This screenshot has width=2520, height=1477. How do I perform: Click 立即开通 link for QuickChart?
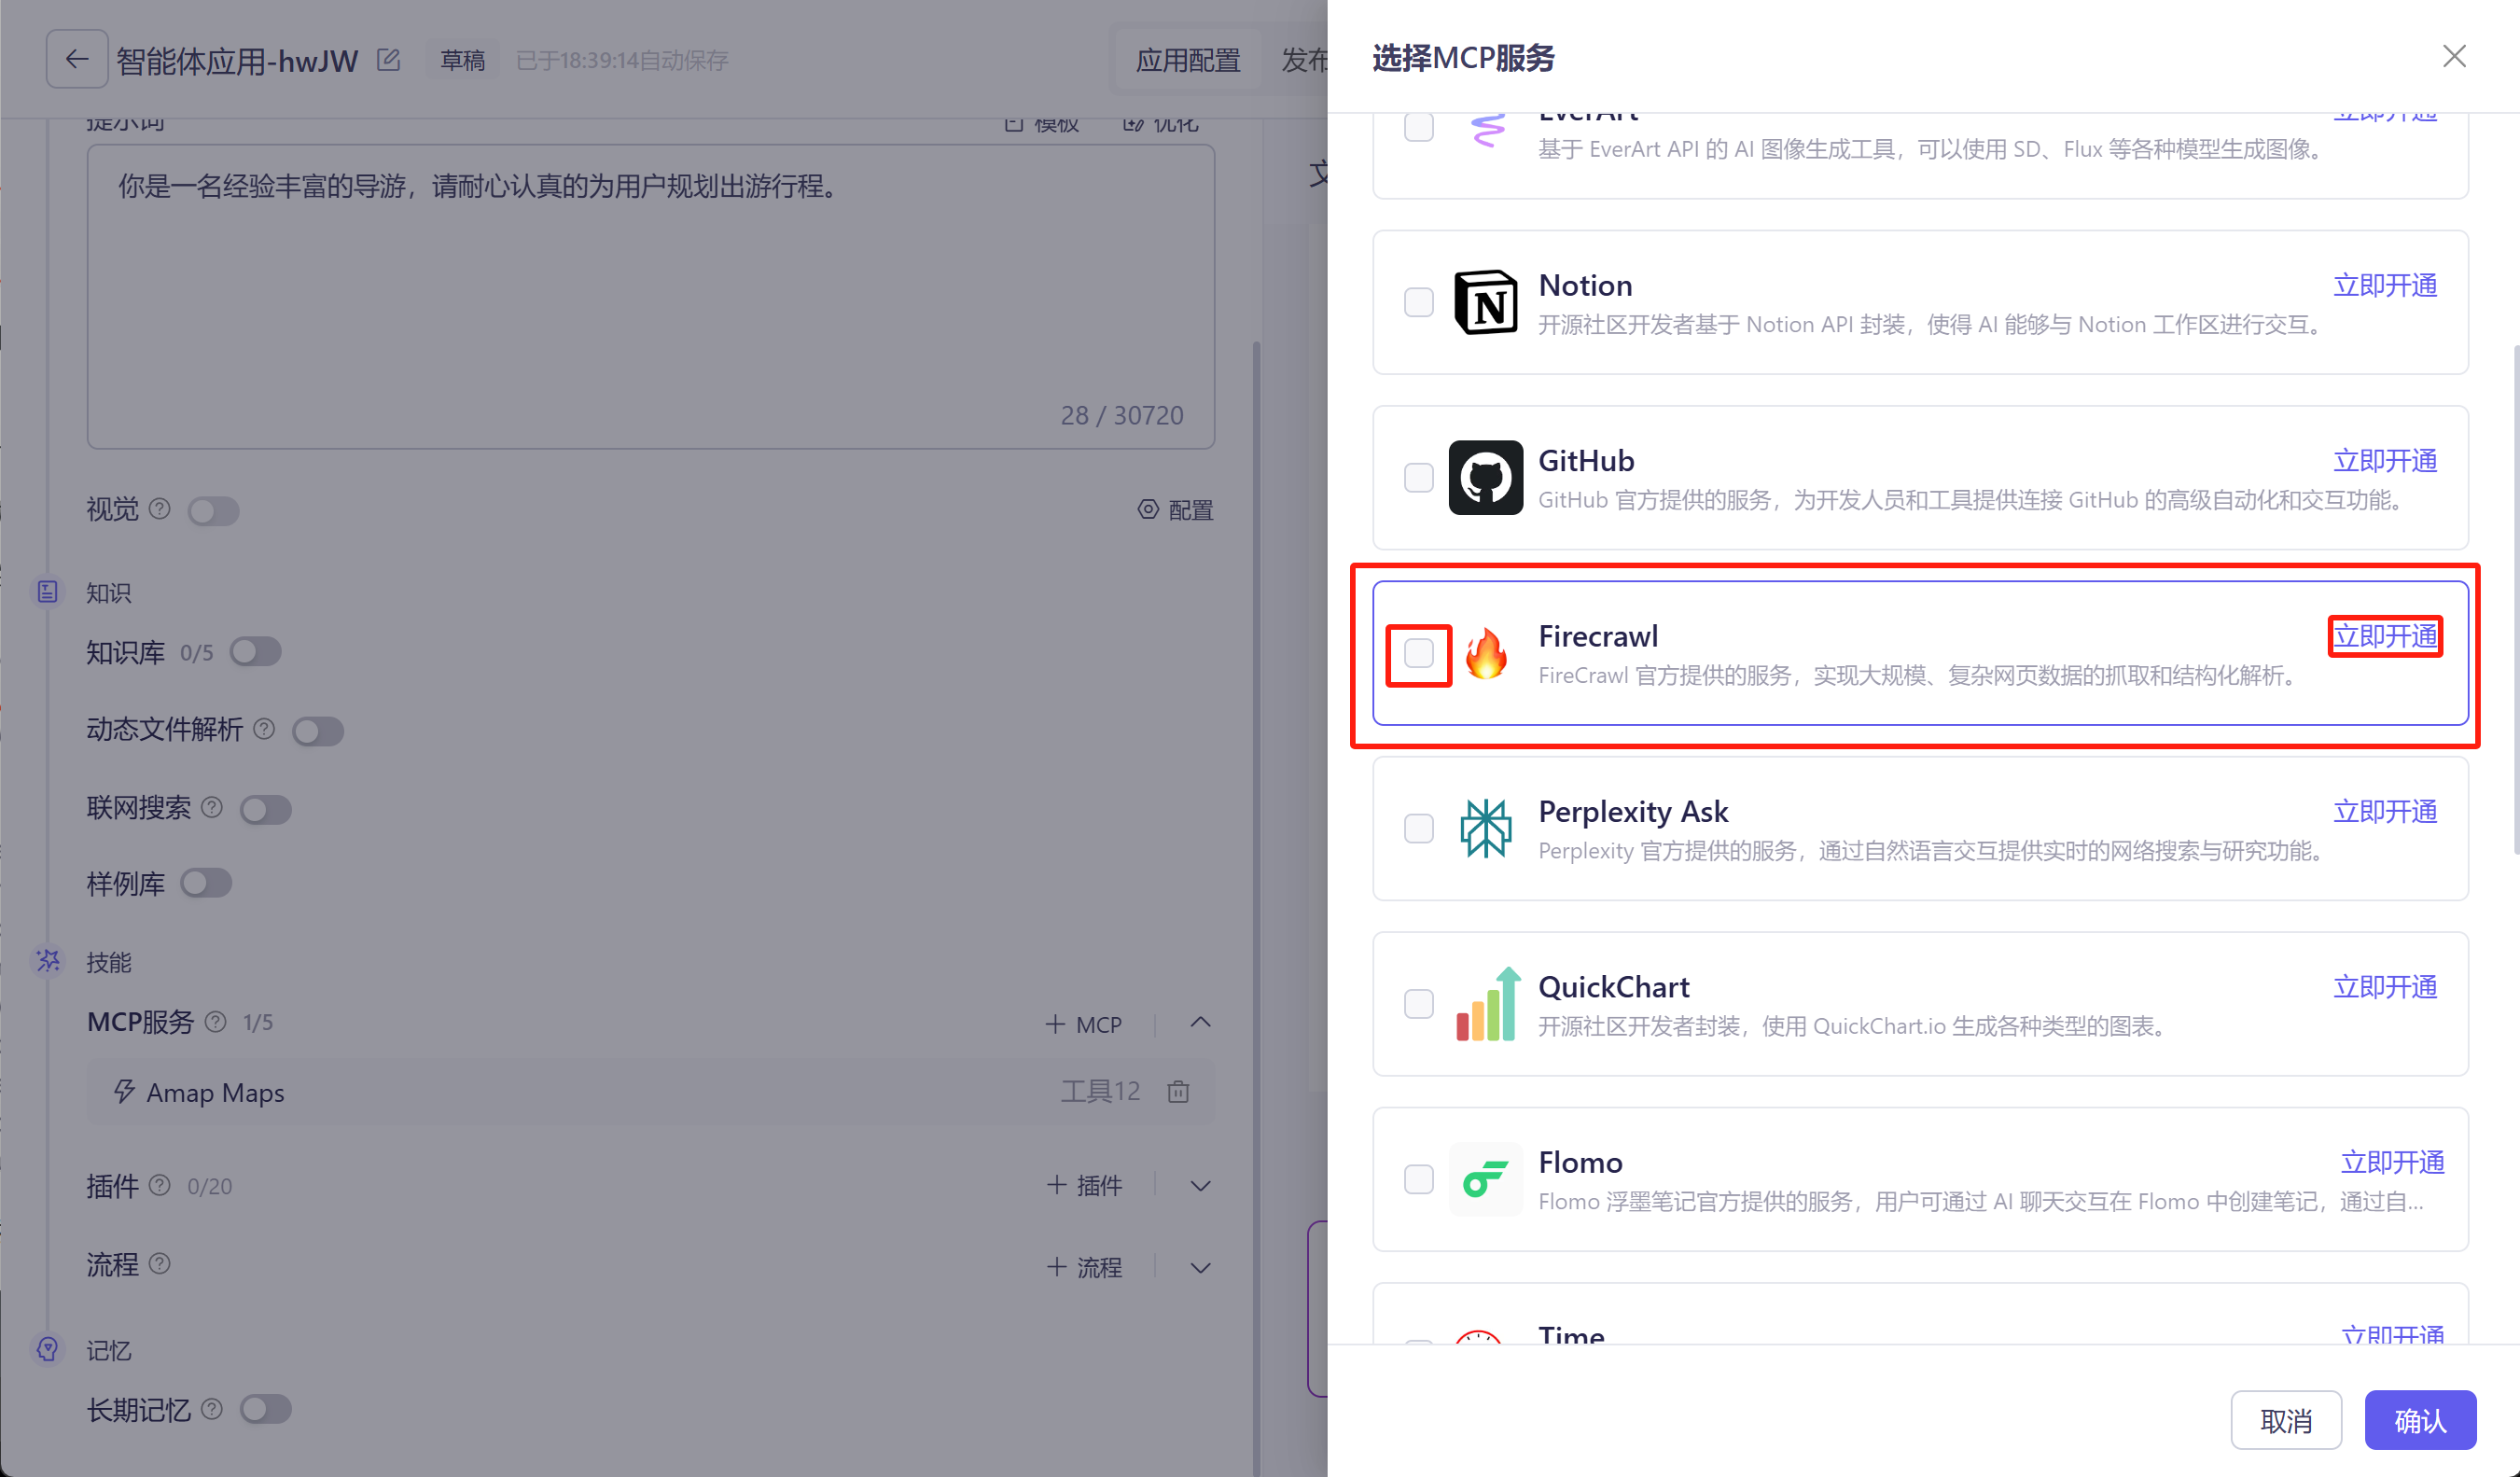(2385, 987)
